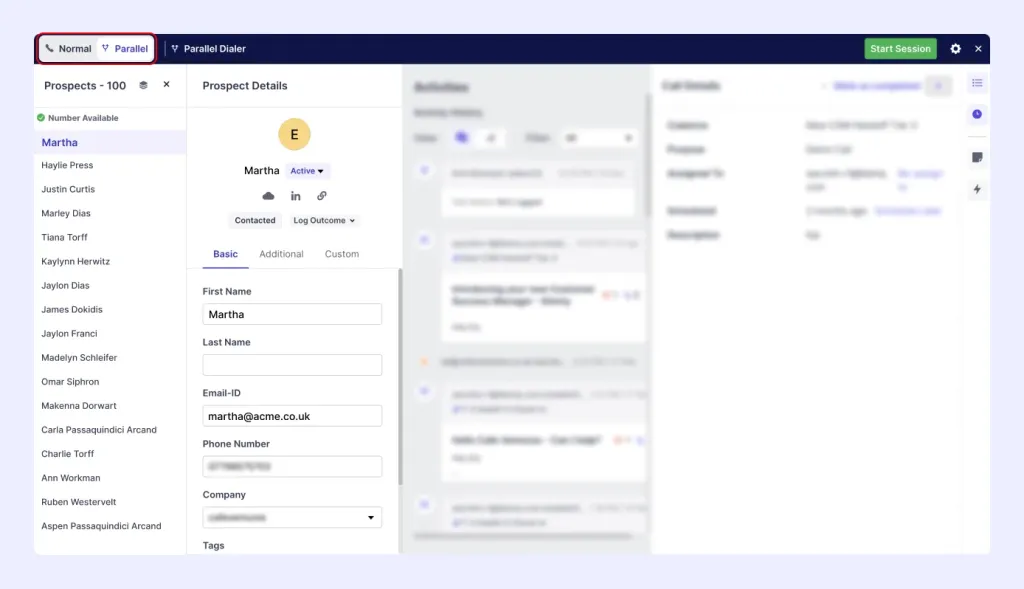Click the Contacted stage button
Image resolution: width=1024 pixels, height=589 pixels.
click(255, 221)
